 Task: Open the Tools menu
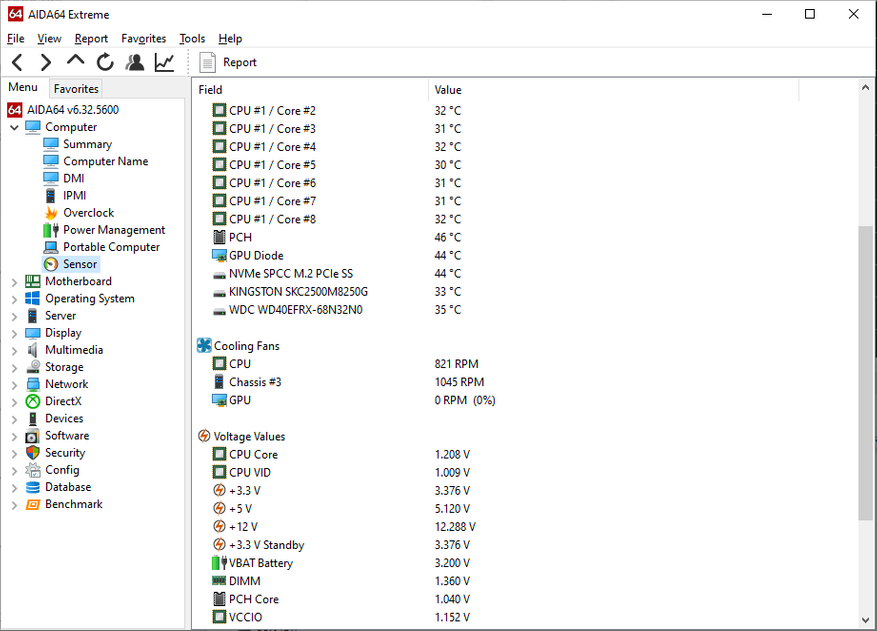192,38
